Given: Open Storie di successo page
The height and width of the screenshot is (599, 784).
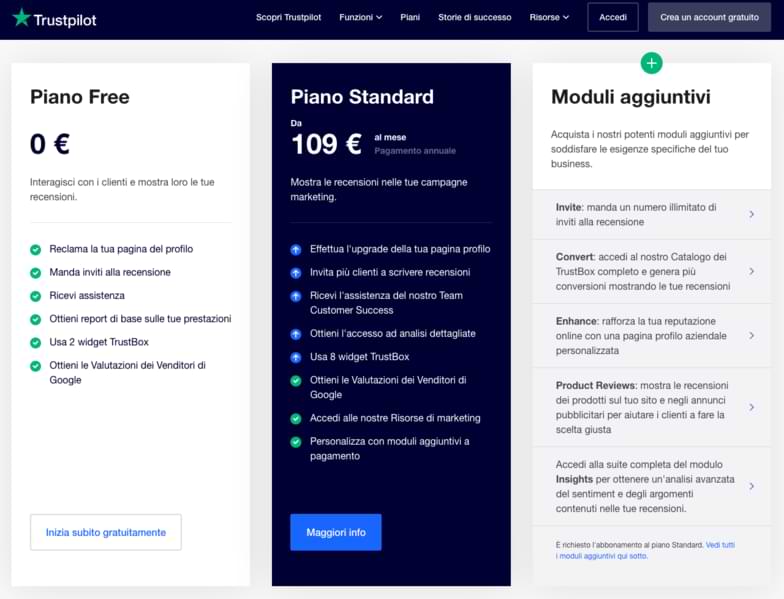Looking at the screenshot, I should tap(474, 17).
